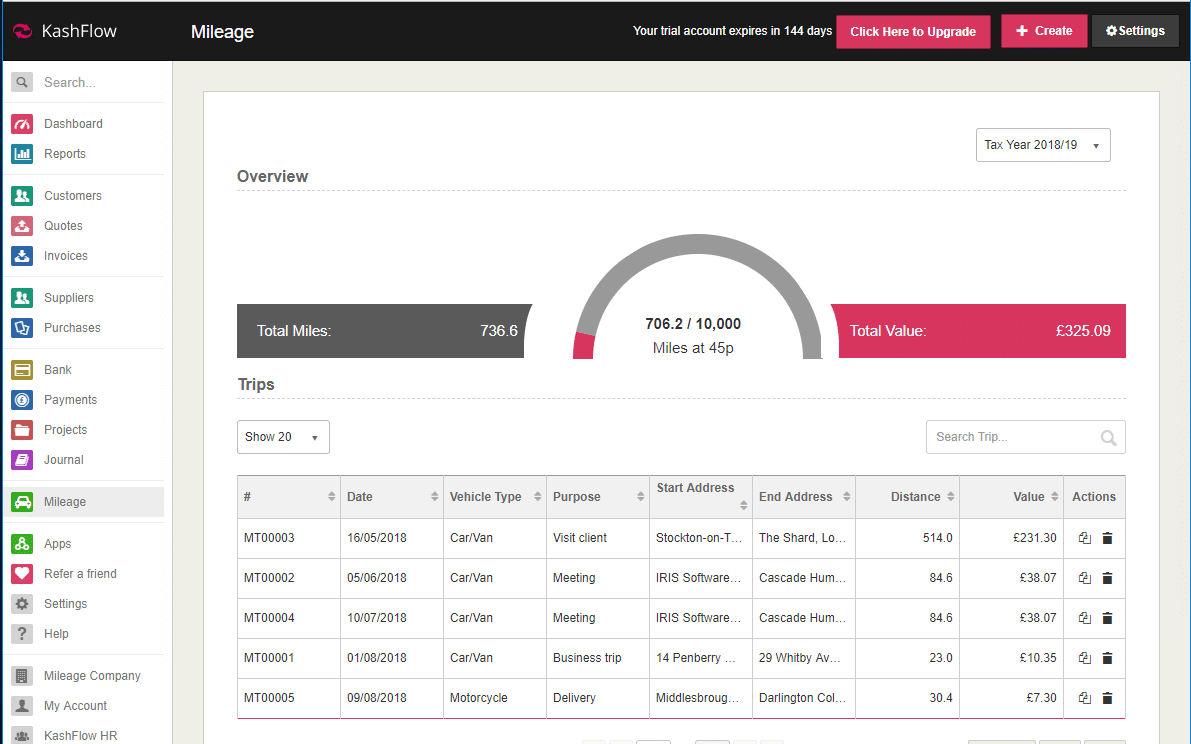This screenshot has height=744, width=1191.
Task: Open Projects in the sidebar menu
Action: coord(66,430)
